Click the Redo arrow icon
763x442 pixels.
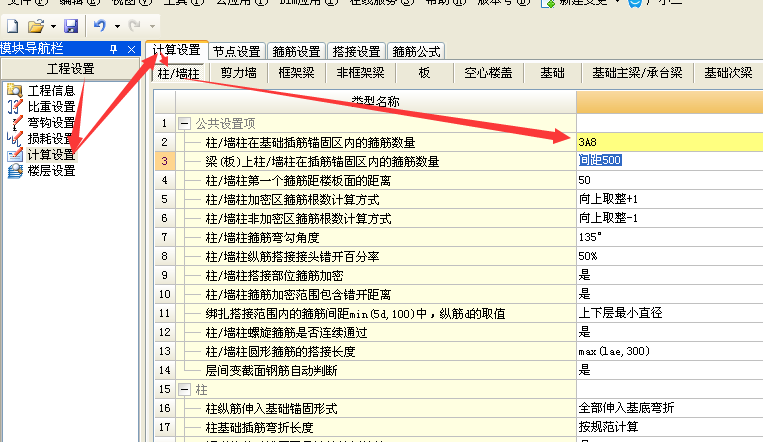click(134, 26)
